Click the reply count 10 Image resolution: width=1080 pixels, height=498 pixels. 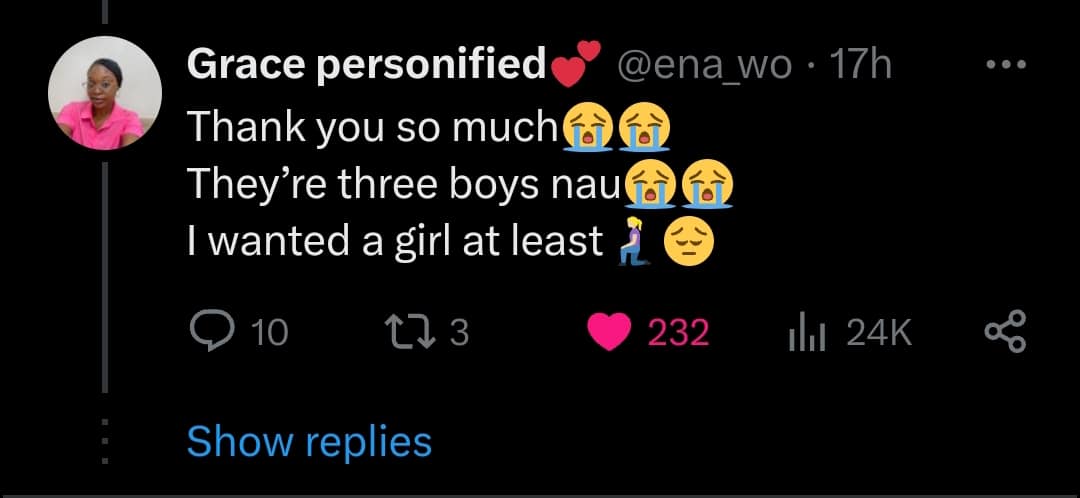(267, 332)
